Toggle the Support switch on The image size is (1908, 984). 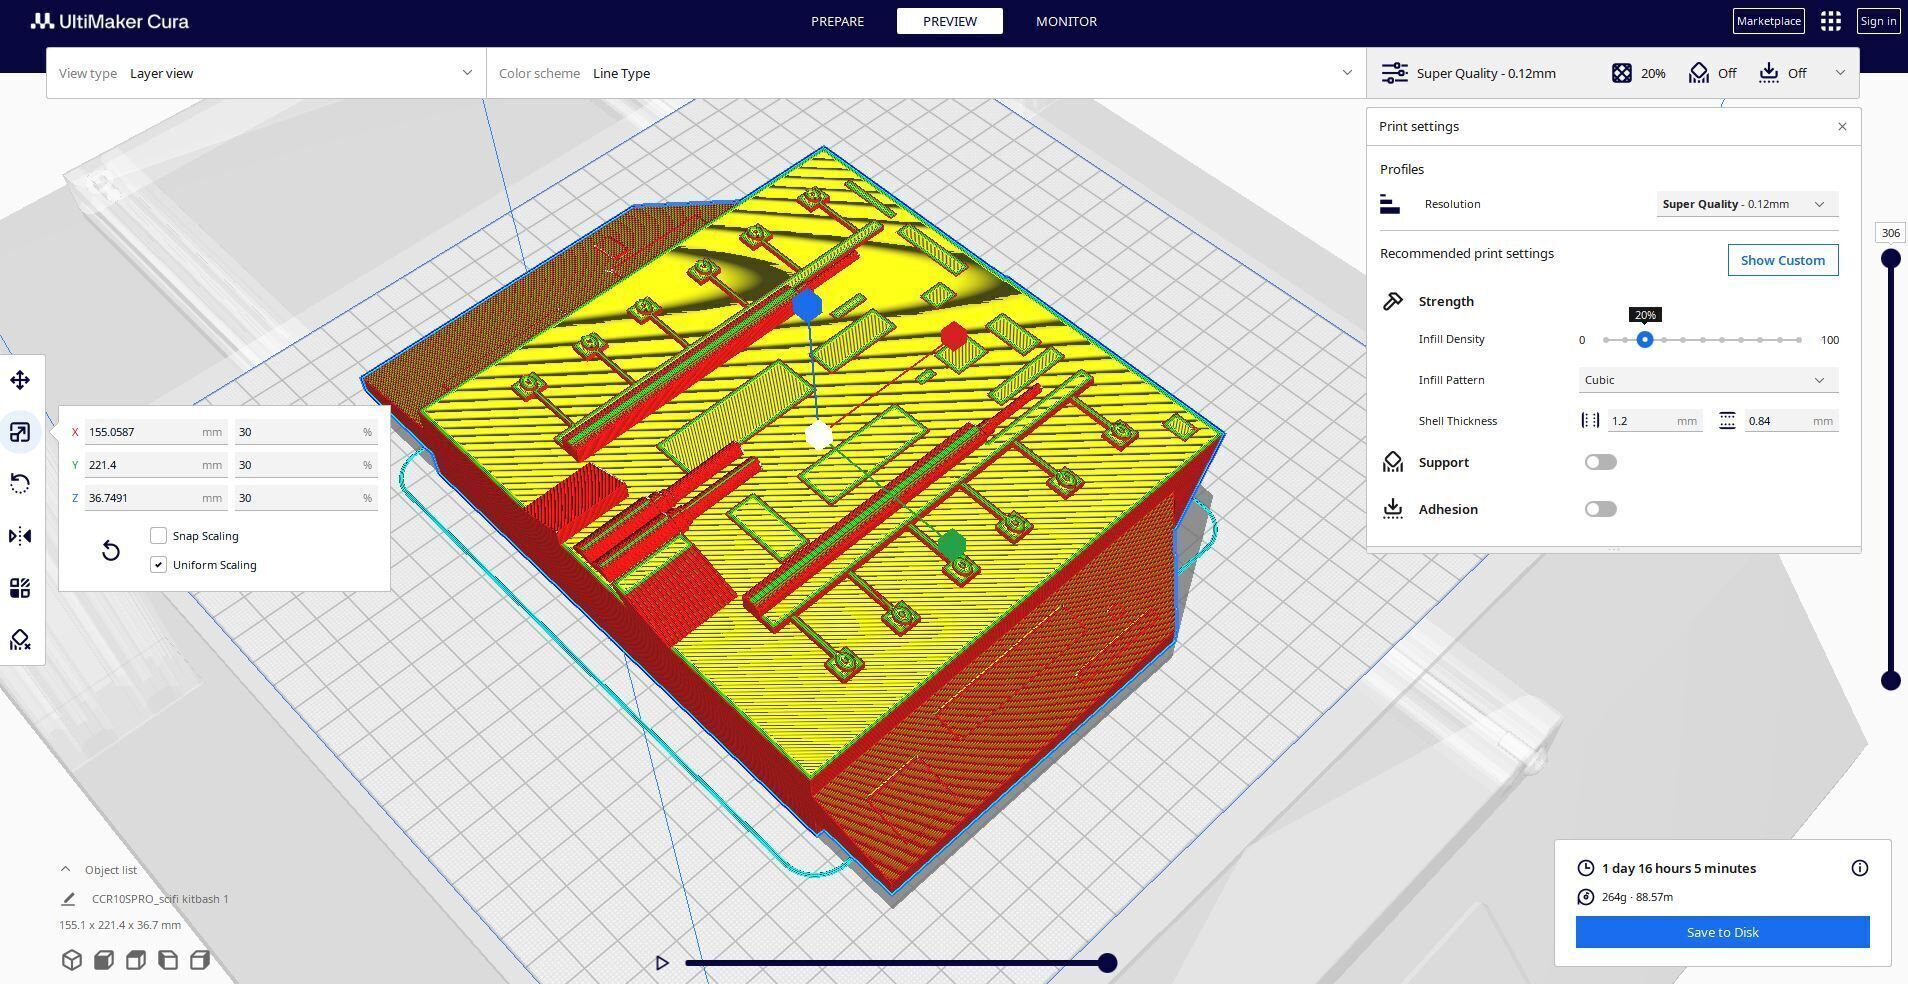pos(1600,462)
